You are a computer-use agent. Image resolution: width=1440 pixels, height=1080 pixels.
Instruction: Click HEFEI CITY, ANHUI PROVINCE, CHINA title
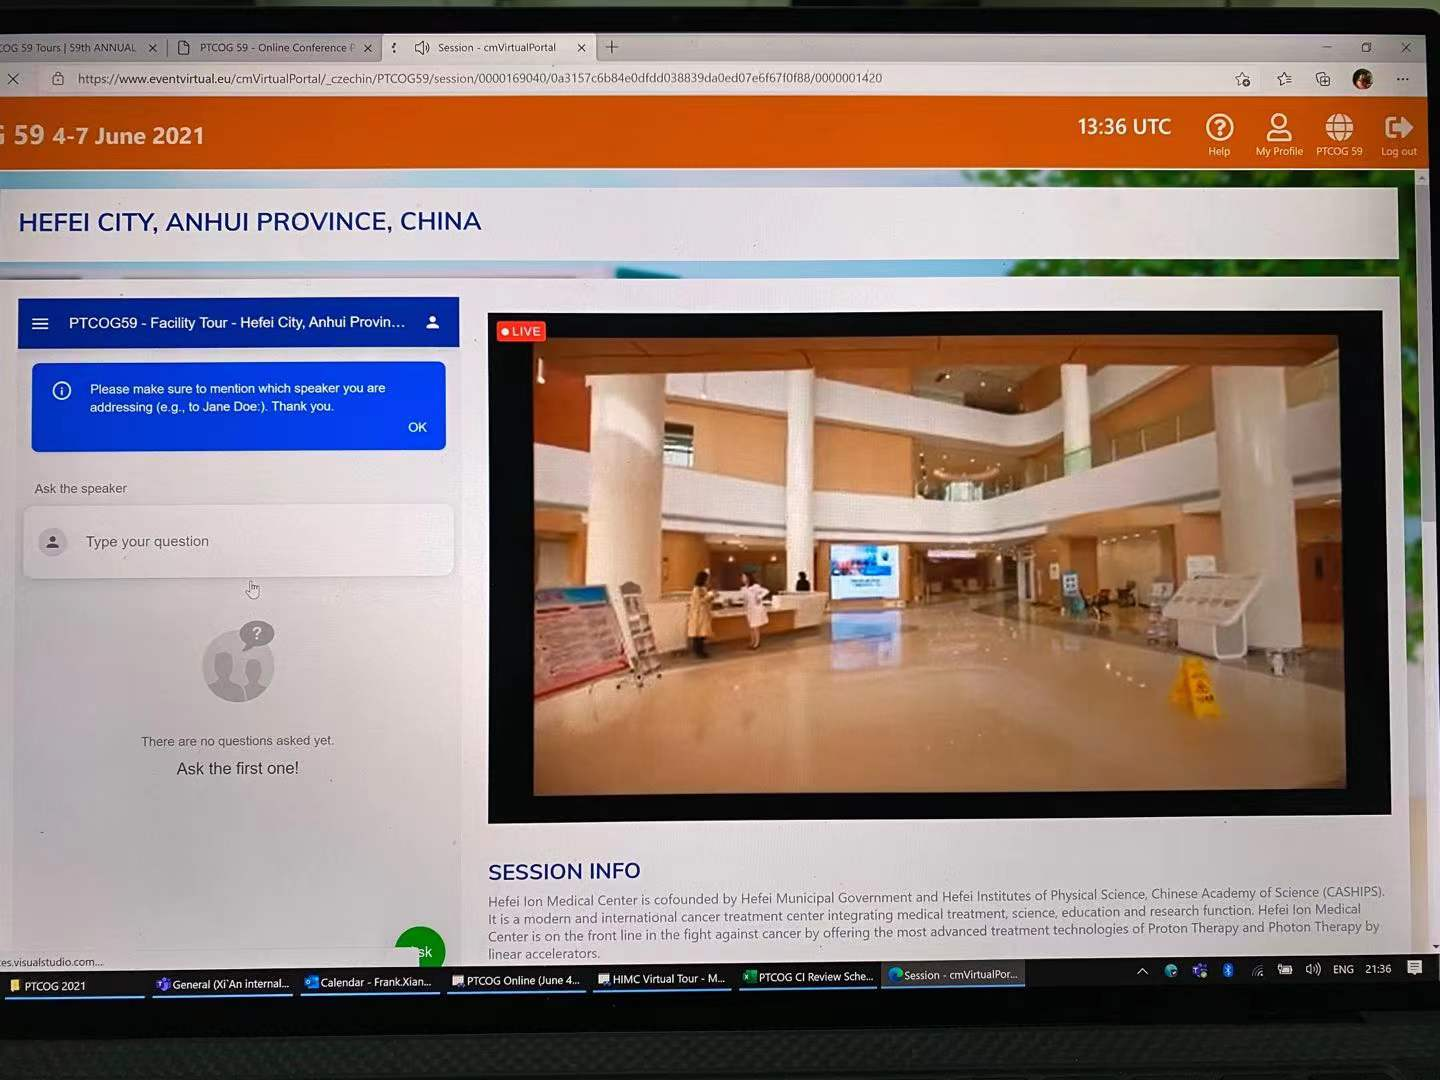click(250, 221)
